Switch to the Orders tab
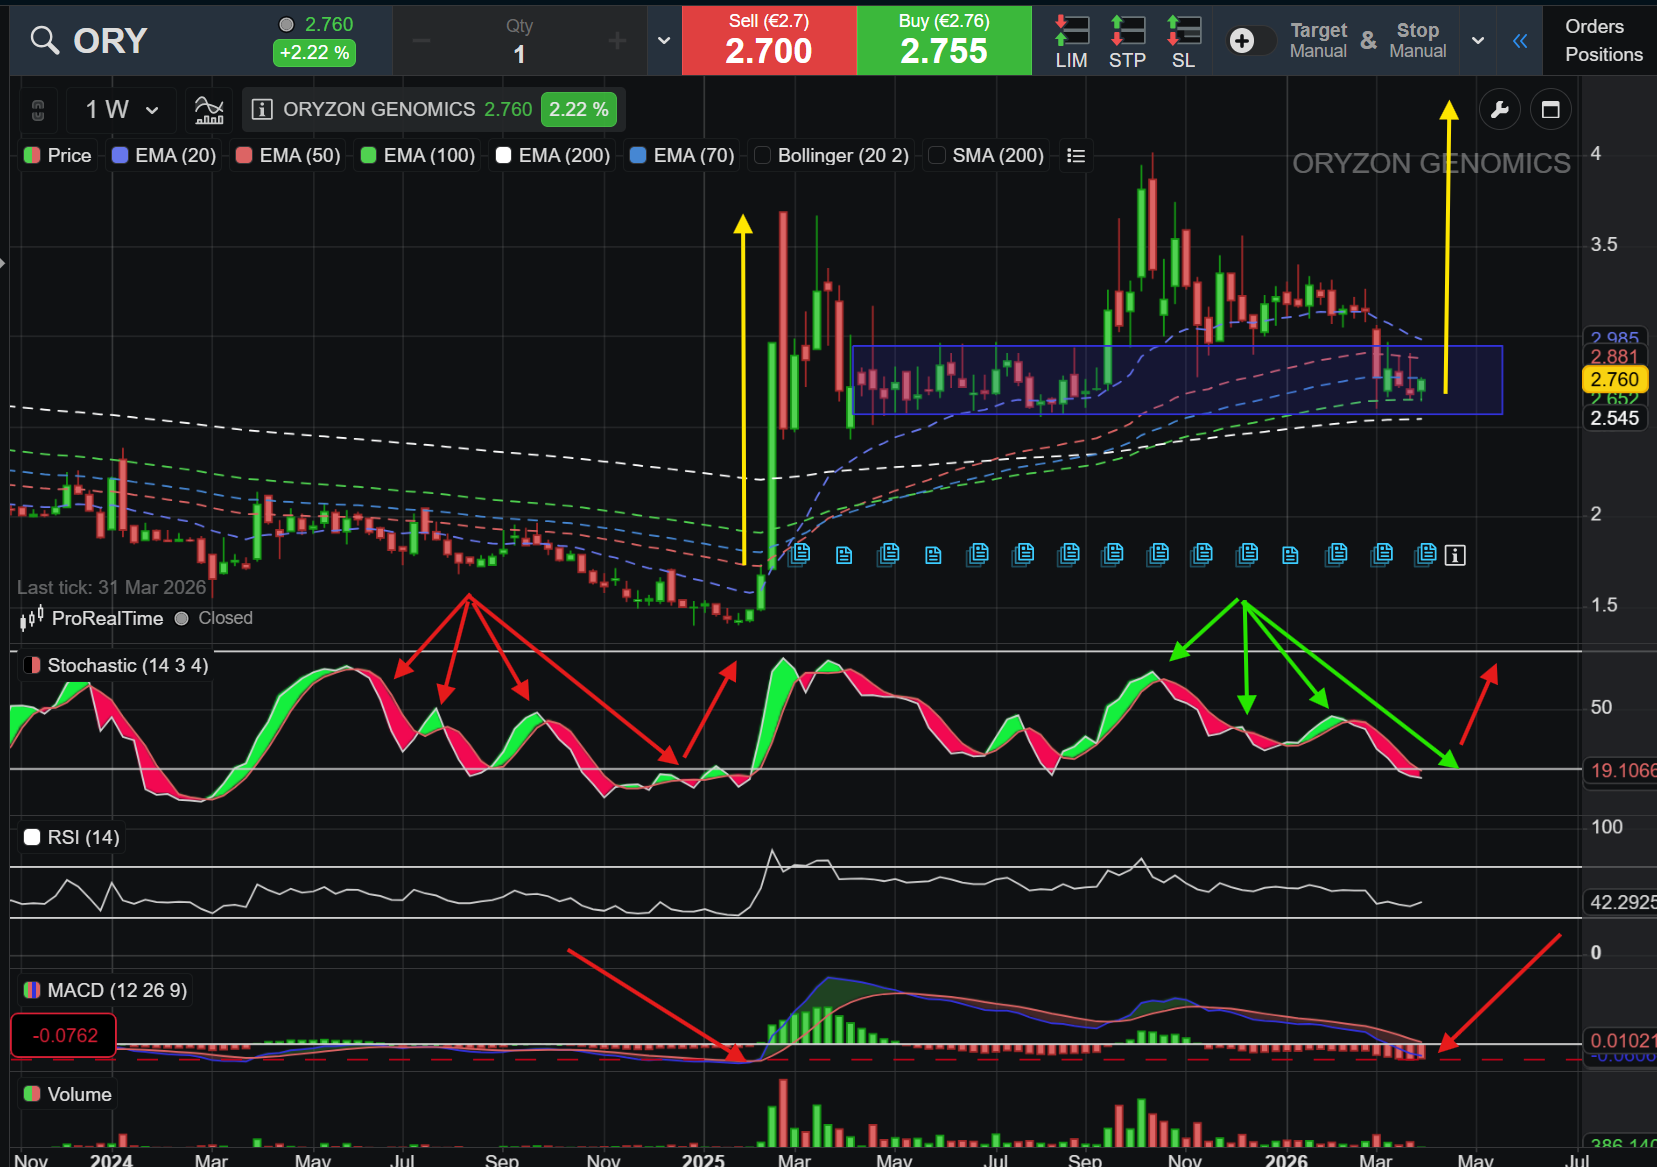1657x1167 pixels. pos(1595,26)
